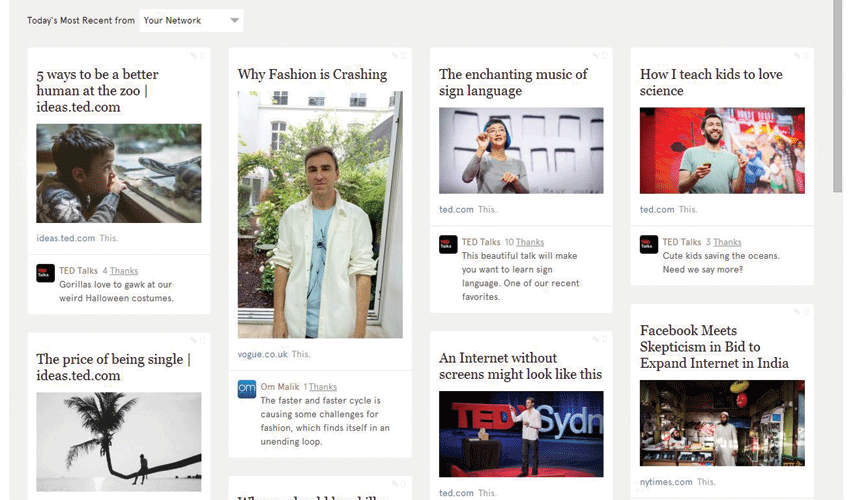The image size is (853, 500).
Task: Click link icon on Internet without screens card
Action: pyautogui.click(x=596, y=339)
